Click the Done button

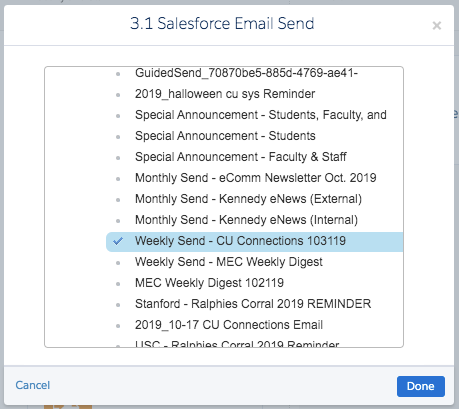point(421,386)
